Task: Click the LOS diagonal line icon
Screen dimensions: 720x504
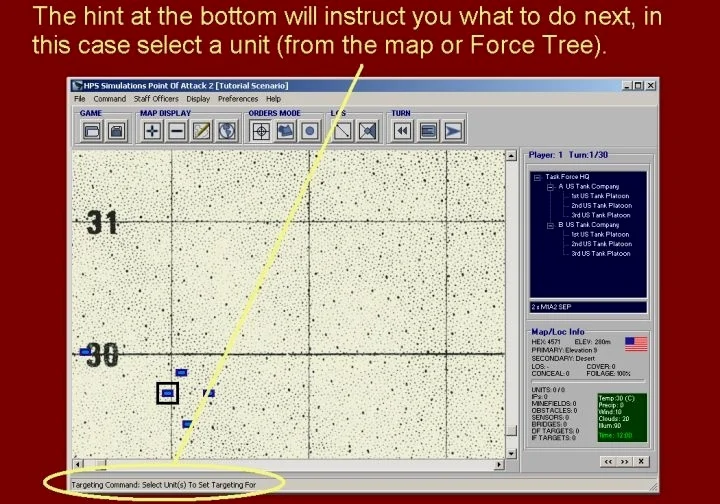Action: click(343, 131)
